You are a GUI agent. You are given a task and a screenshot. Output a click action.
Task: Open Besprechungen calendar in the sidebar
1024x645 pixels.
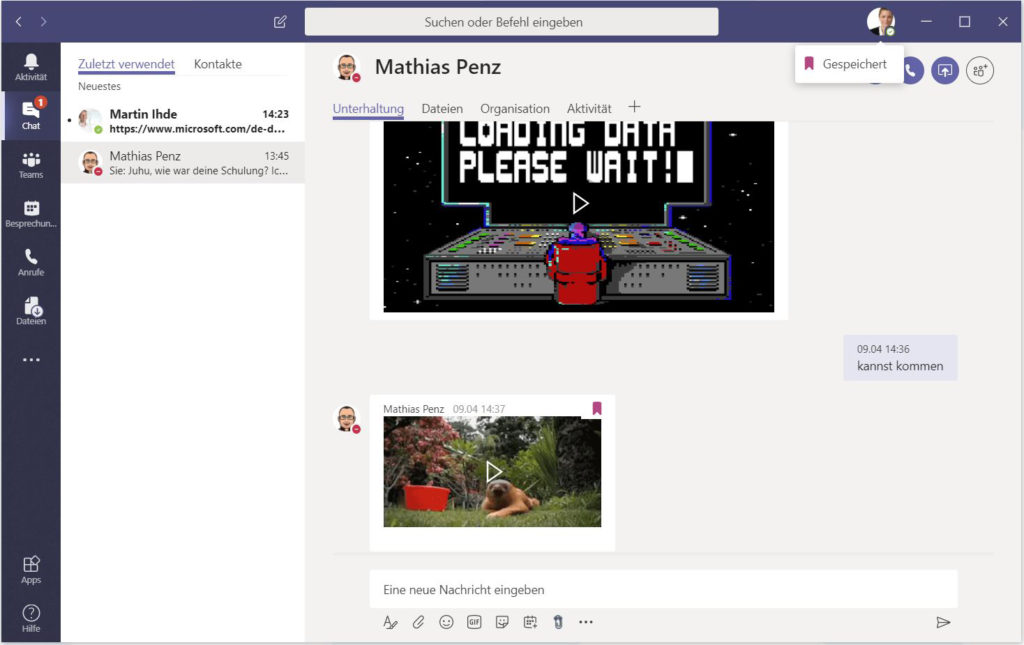point(31,214)
